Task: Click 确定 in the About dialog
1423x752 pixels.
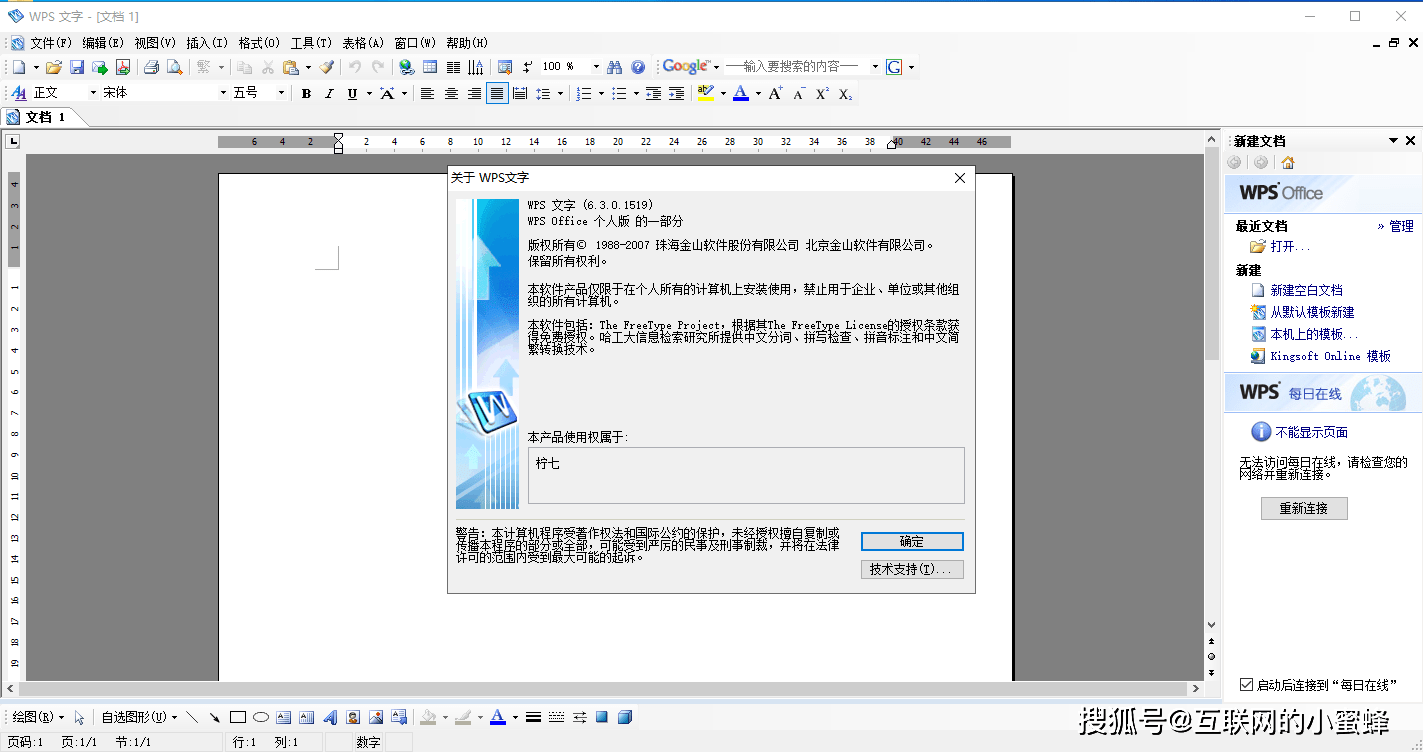Action: 912,541
